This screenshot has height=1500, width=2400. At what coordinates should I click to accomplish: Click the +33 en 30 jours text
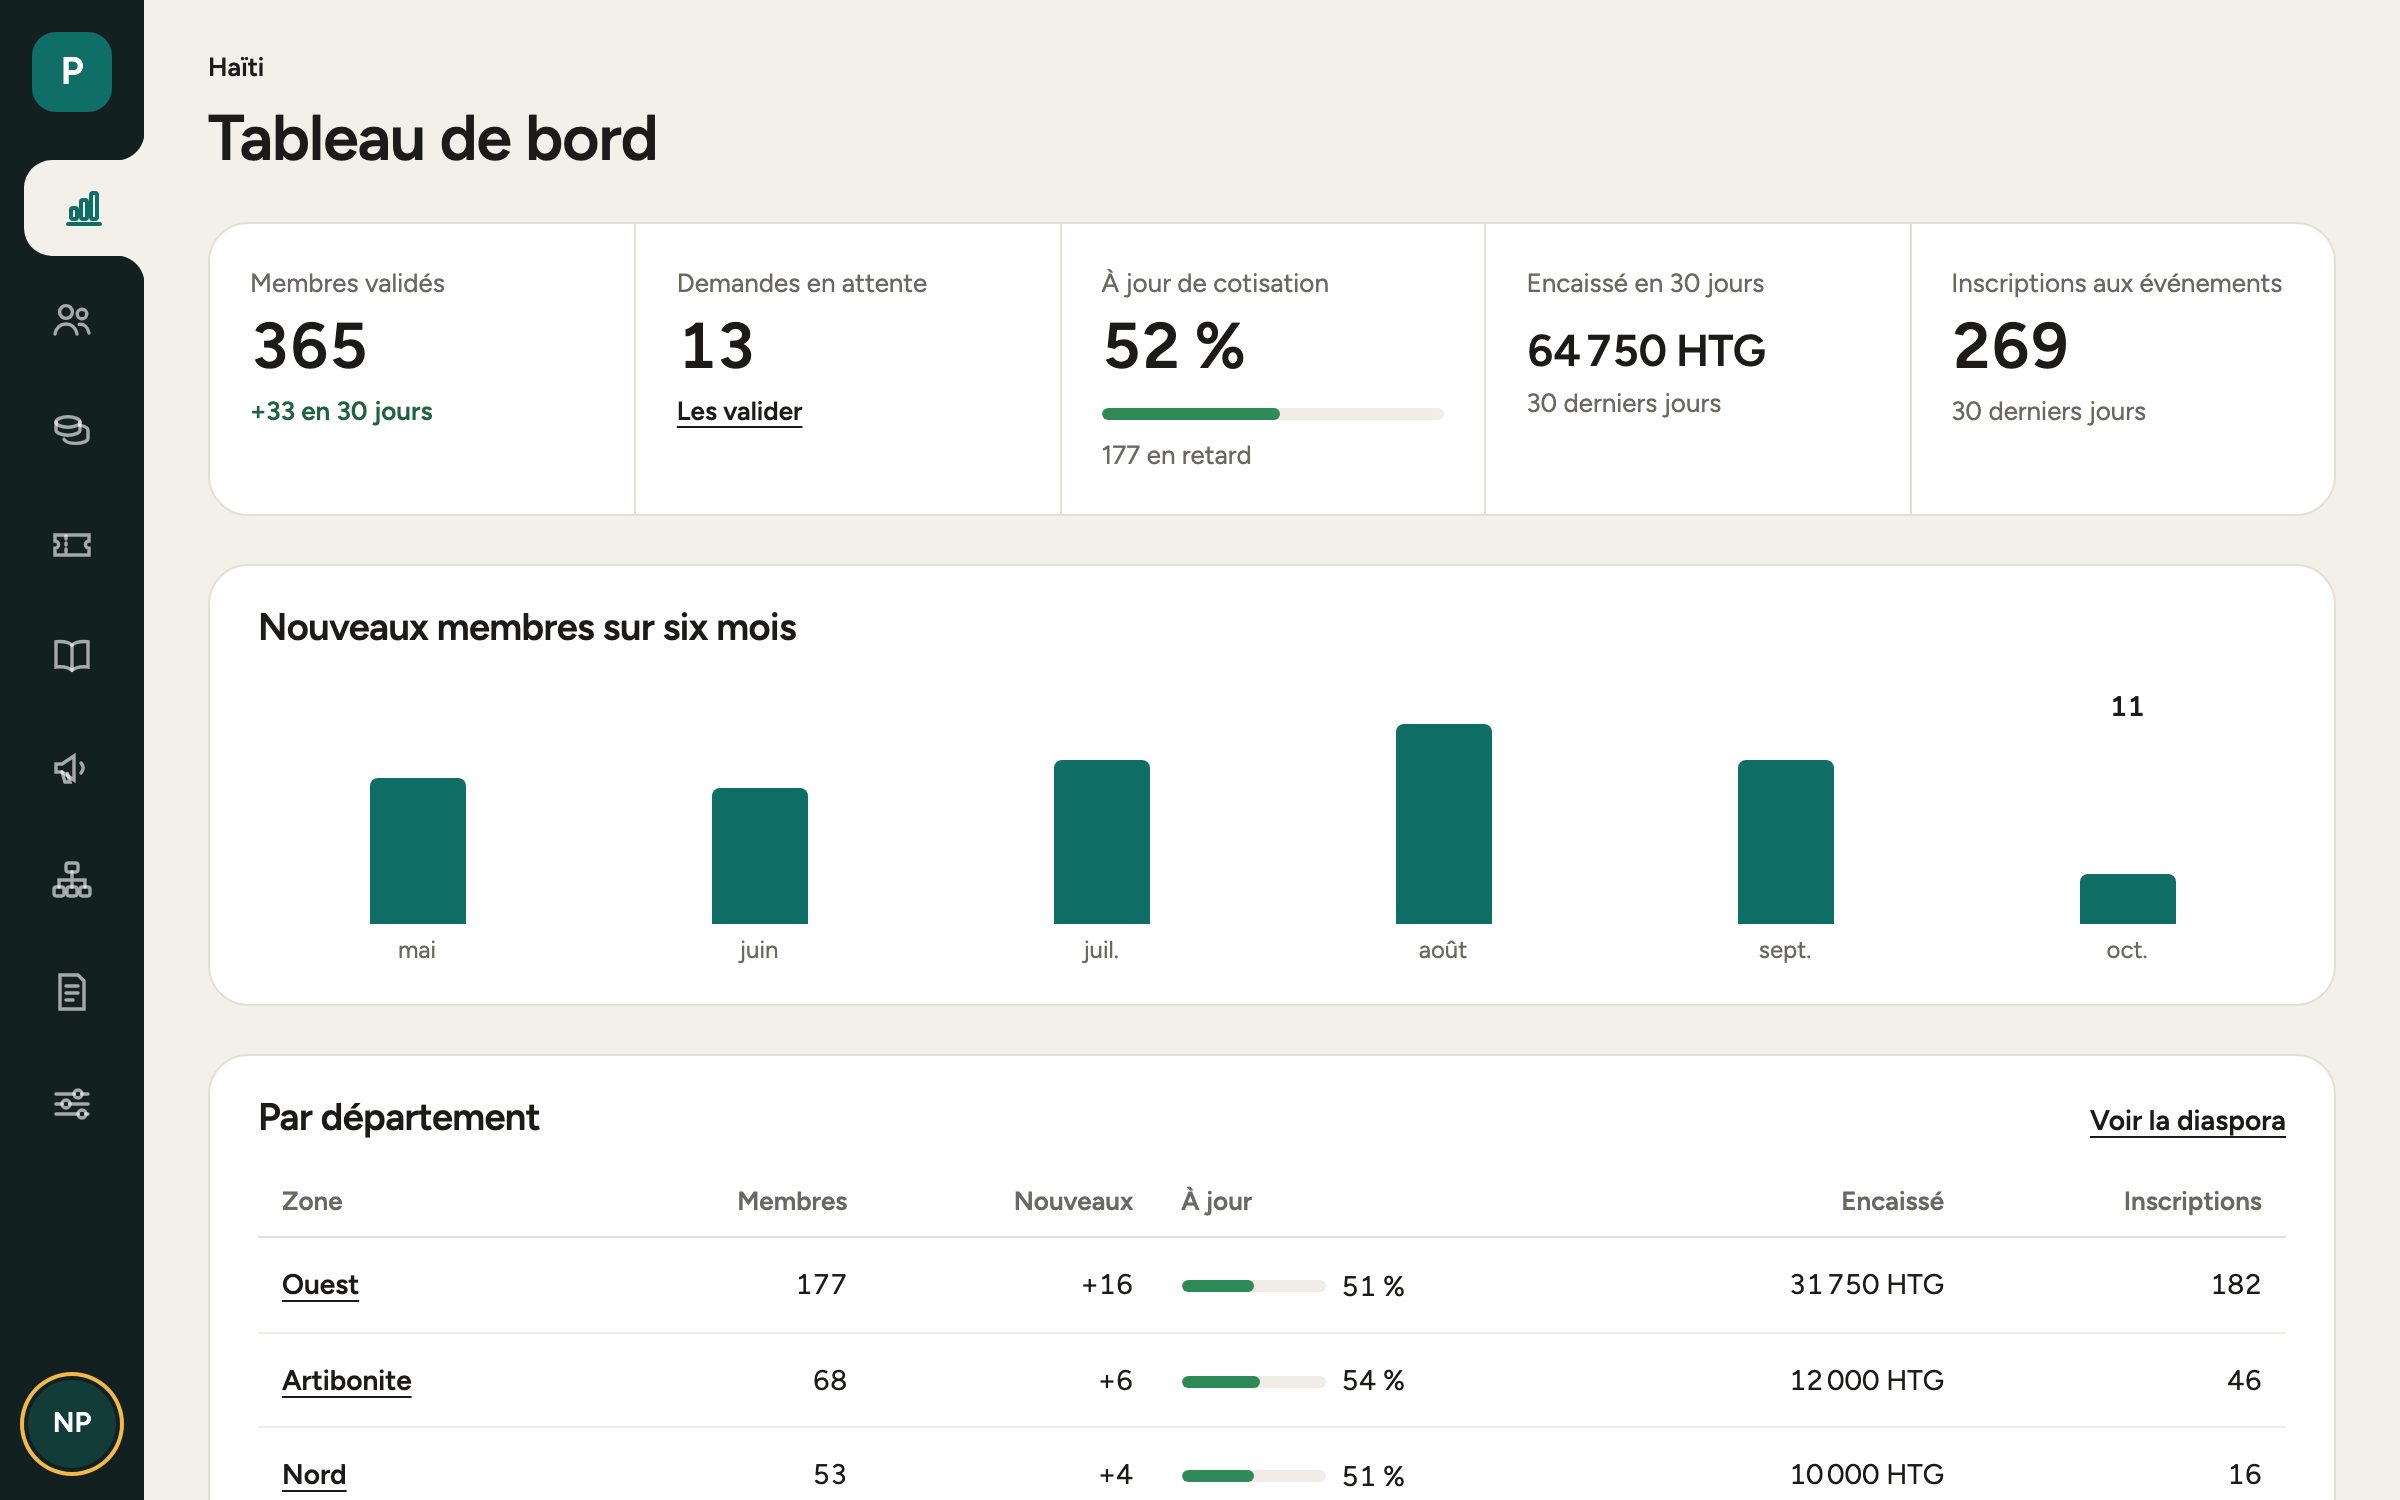click(341, 411)
